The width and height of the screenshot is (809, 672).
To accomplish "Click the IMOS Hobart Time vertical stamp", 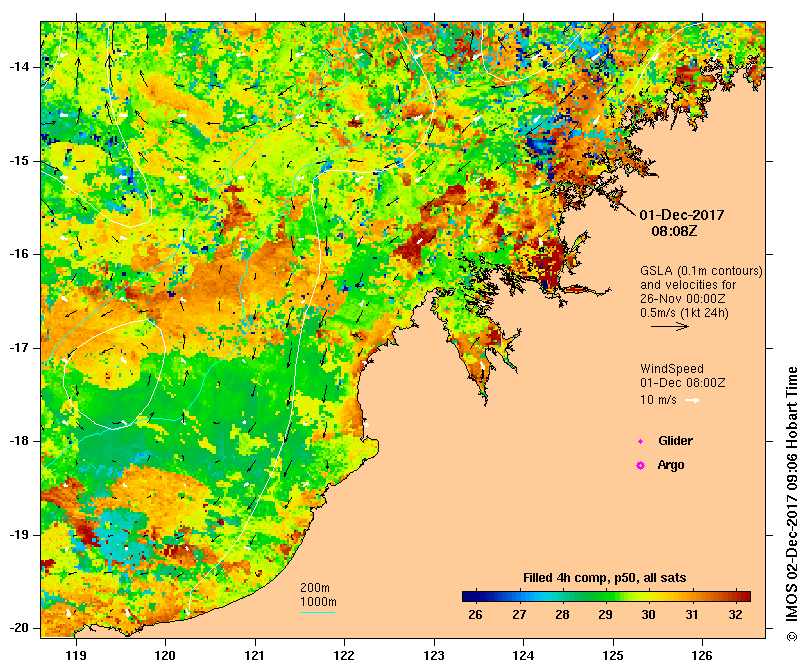I will coord(792,504).
